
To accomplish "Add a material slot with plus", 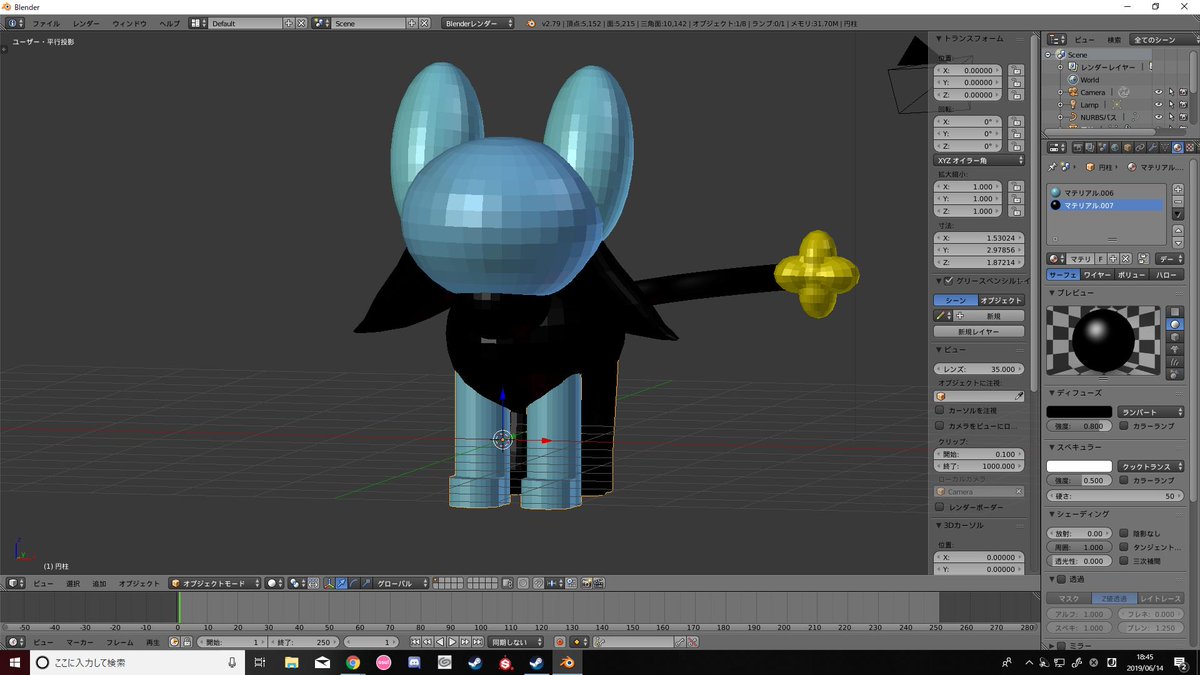I will pos(1177,189).
